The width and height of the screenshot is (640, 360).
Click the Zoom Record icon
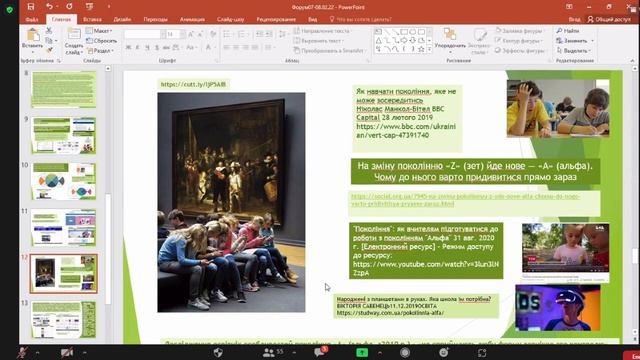(405, 353)
